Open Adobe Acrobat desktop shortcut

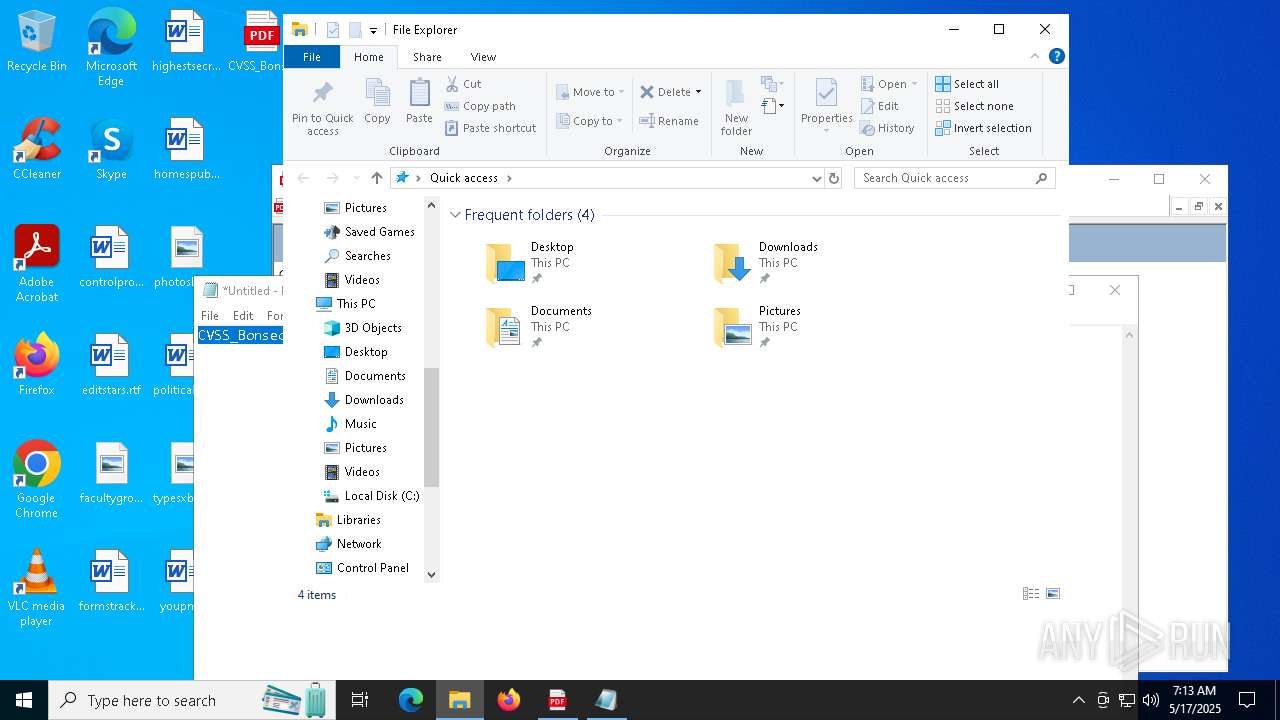37,264
